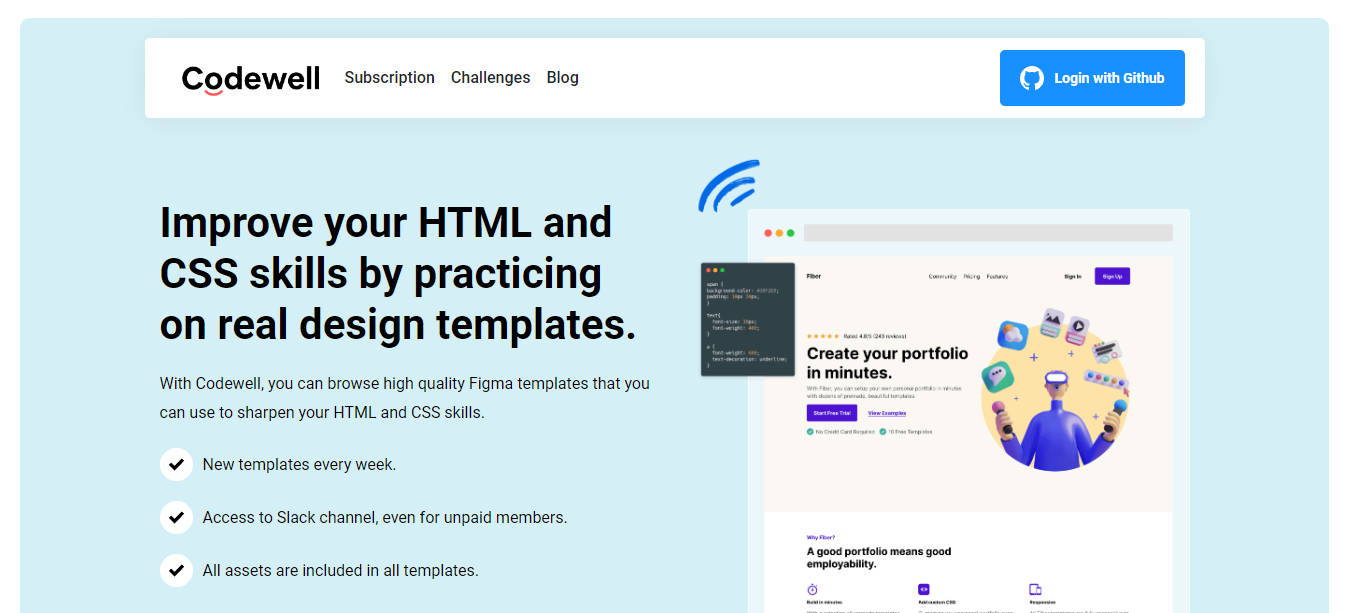Click the stopwatch icon above "Build in minutes"

click(x=812, y=589)
